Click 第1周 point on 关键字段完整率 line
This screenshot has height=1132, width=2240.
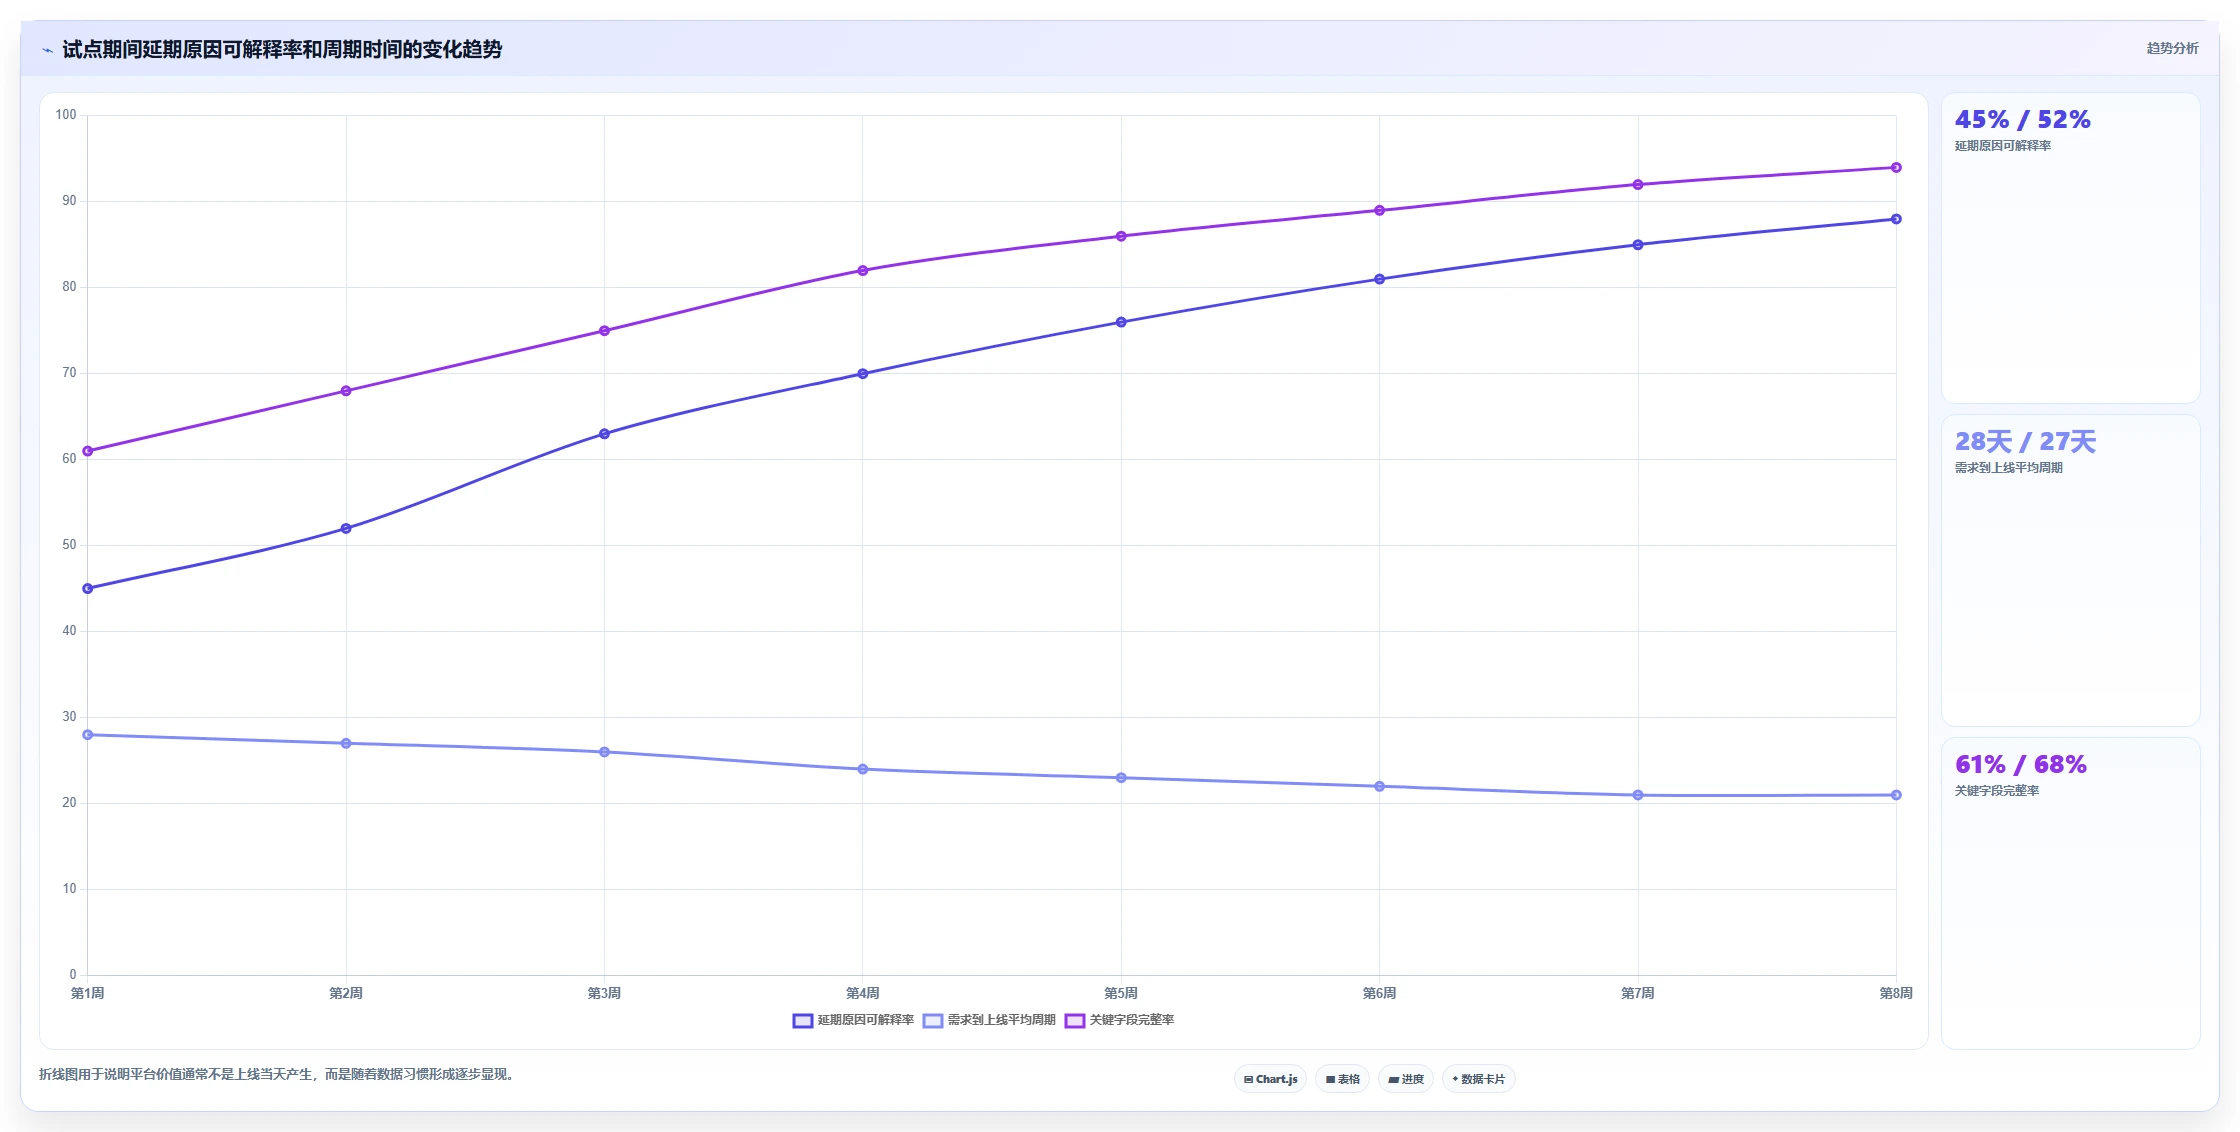pyautogui.click(x=88, y=451)
